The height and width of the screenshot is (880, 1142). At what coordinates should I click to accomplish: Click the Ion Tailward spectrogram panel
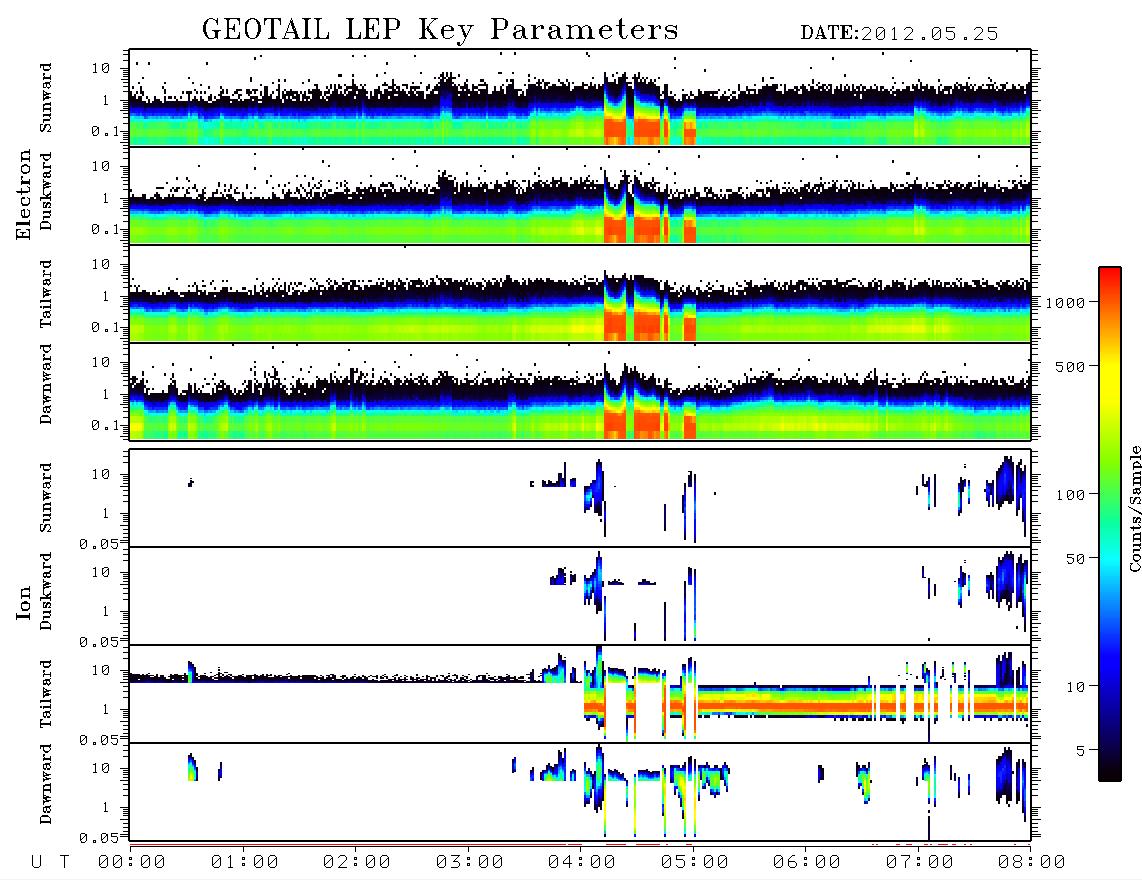click(580, 694)
